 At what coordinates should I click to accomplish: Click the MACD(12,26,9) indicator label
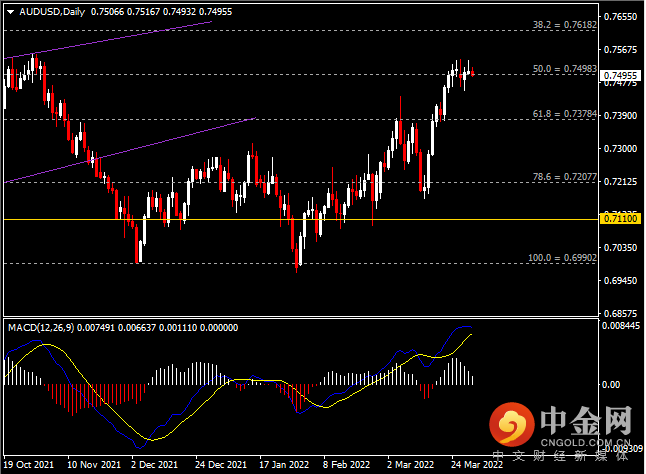tap(41, 328)
